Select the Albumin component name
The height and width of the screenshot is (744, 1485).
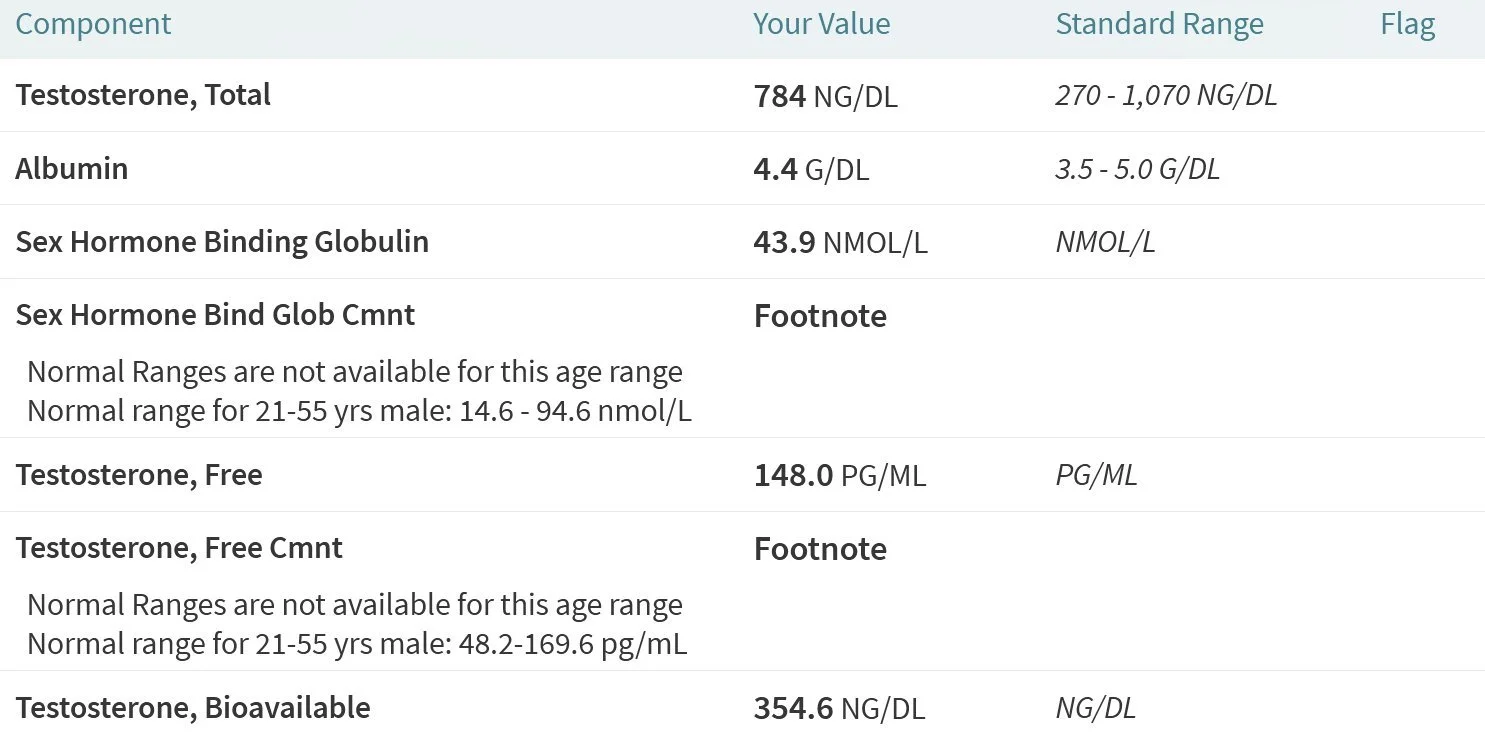[72, 168]
